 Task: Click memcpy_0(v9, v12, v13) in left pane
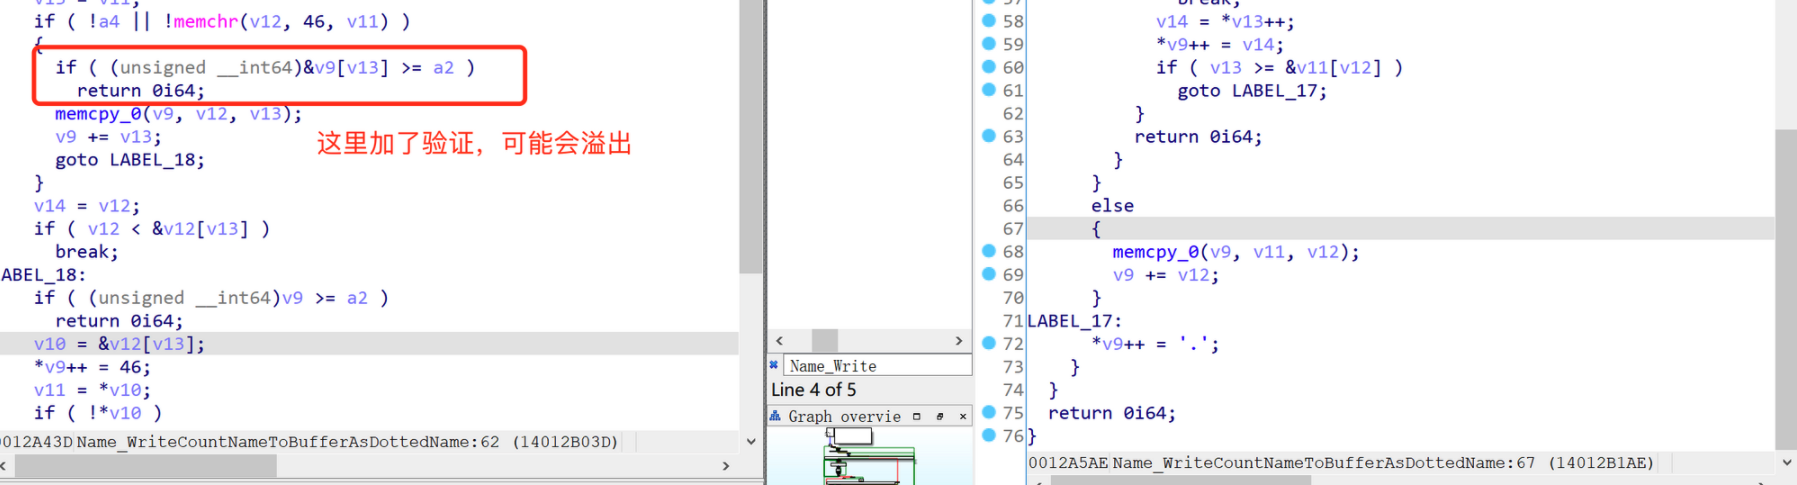(178, 113)
